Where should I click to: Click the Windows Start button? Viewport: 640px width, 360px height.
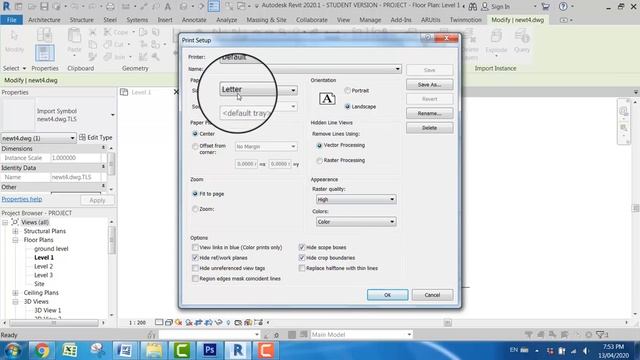pyautogui.click(x=13, y=350)
